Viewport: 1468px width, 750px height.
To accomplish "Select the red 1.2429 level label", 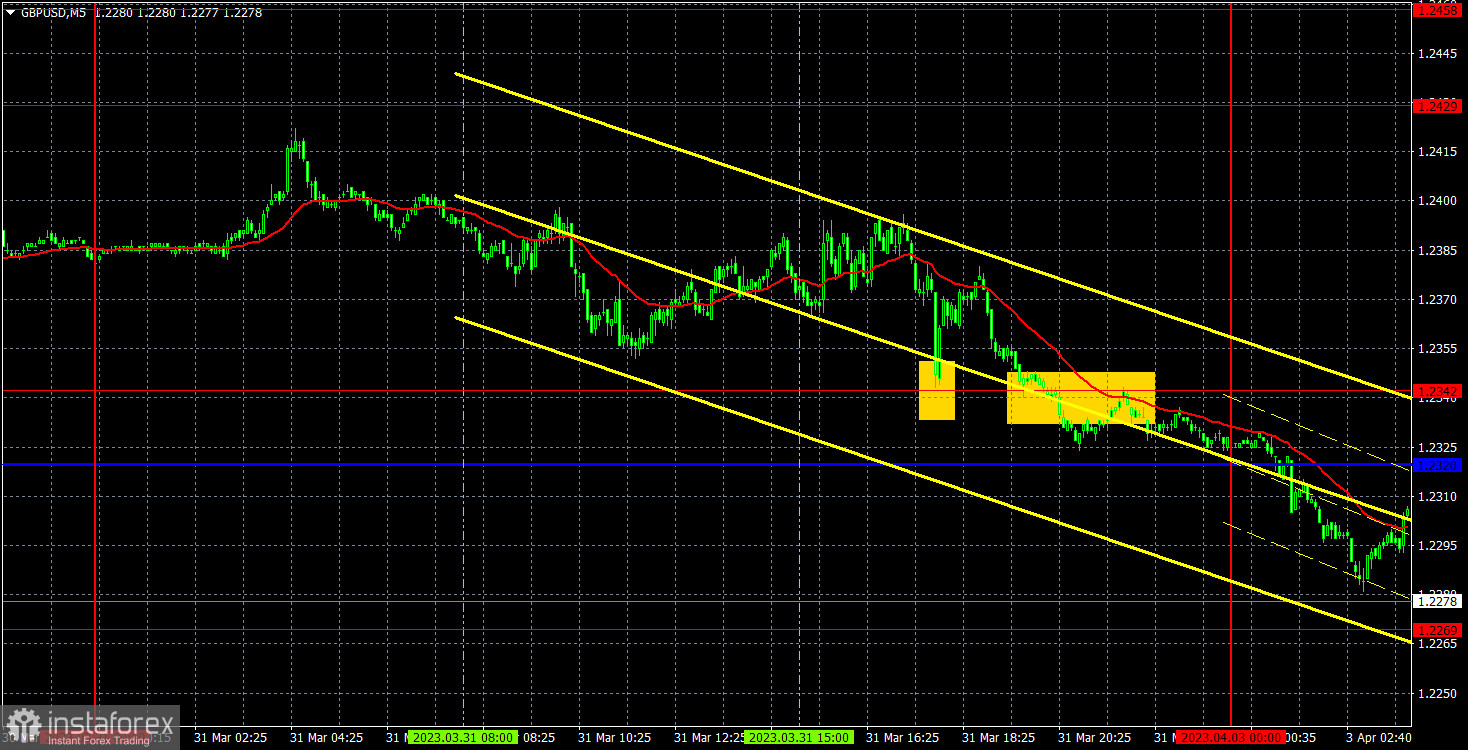I will click(x=1439, y=106).
